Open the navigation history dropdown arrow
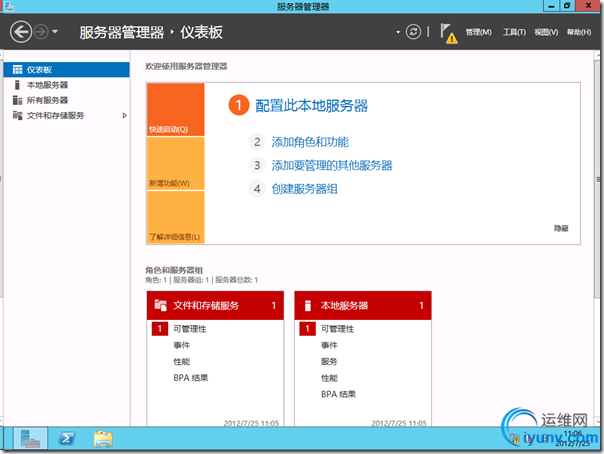 [x=55, y=32]
